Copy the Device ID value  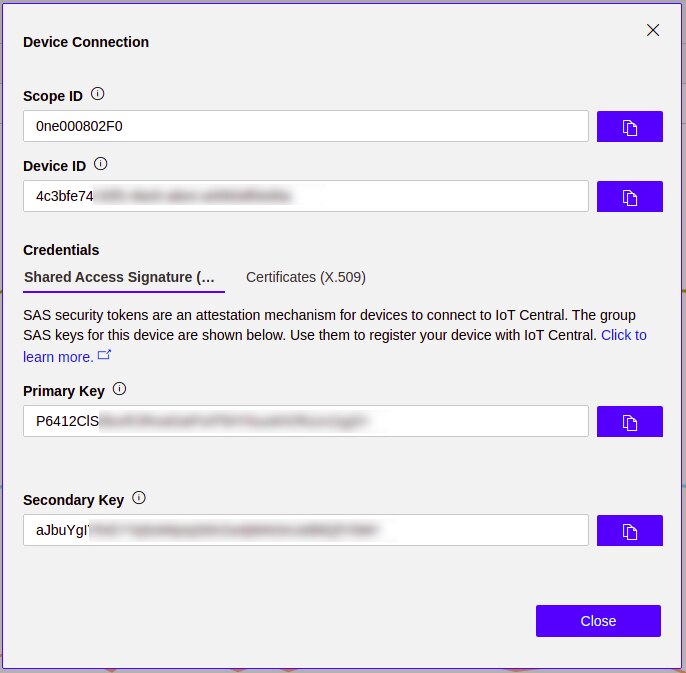tap(629, 197)
